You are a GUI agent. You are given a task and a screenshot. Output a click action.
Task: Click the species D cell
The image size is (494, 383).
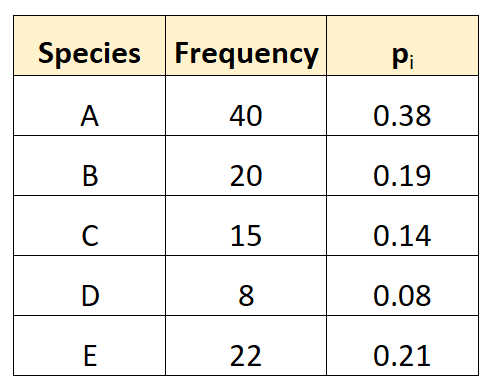(x=89, y=286)
